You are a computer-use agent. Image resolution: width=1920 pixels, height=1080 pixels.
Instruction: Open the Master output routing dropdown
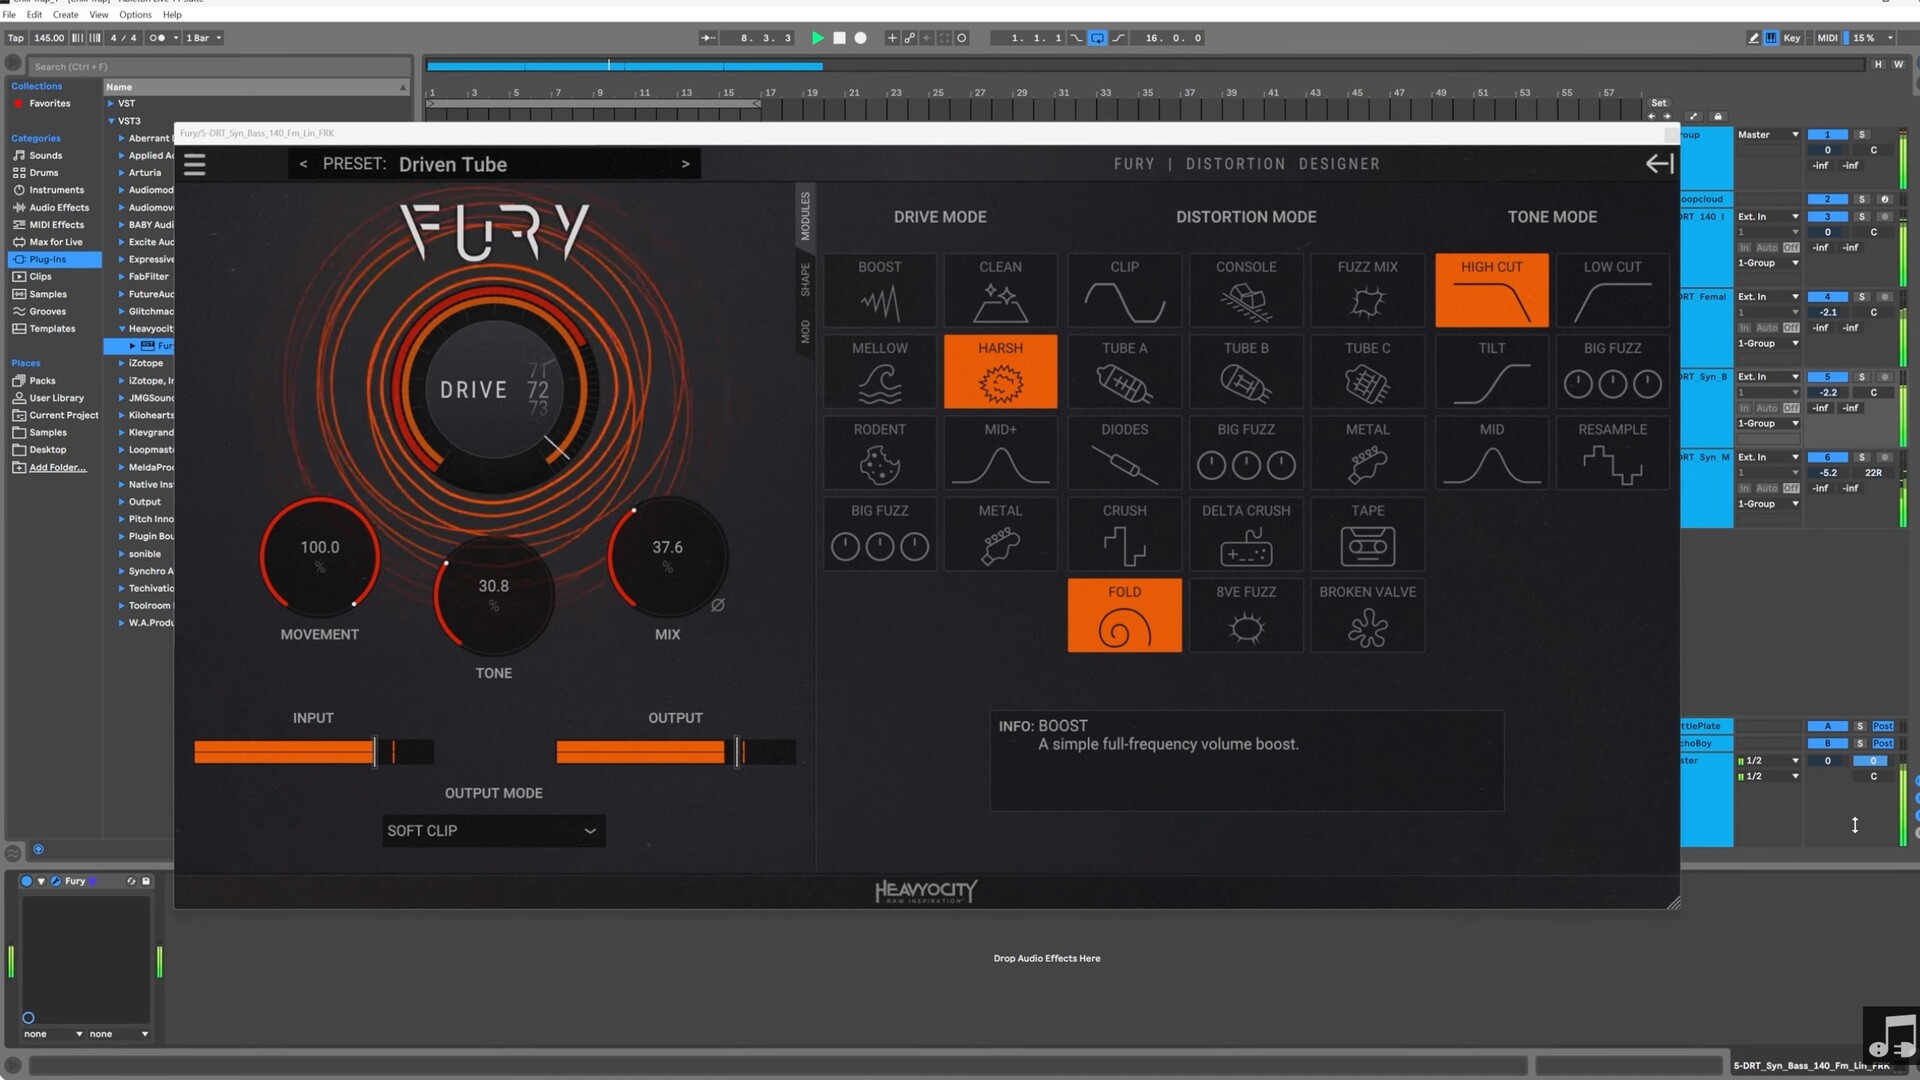click(1768, 134)
